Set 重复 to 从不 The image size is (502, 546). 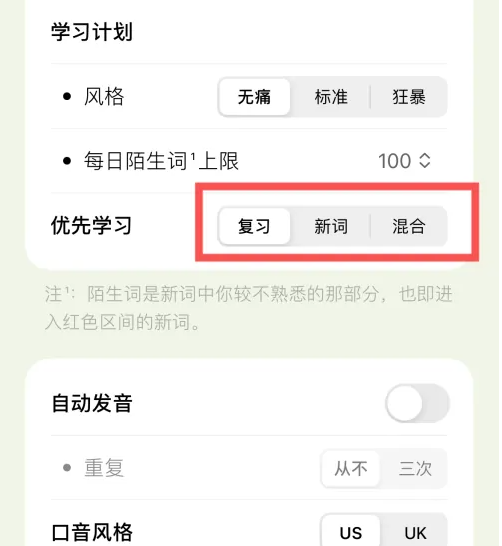click(x=351, y=468)
